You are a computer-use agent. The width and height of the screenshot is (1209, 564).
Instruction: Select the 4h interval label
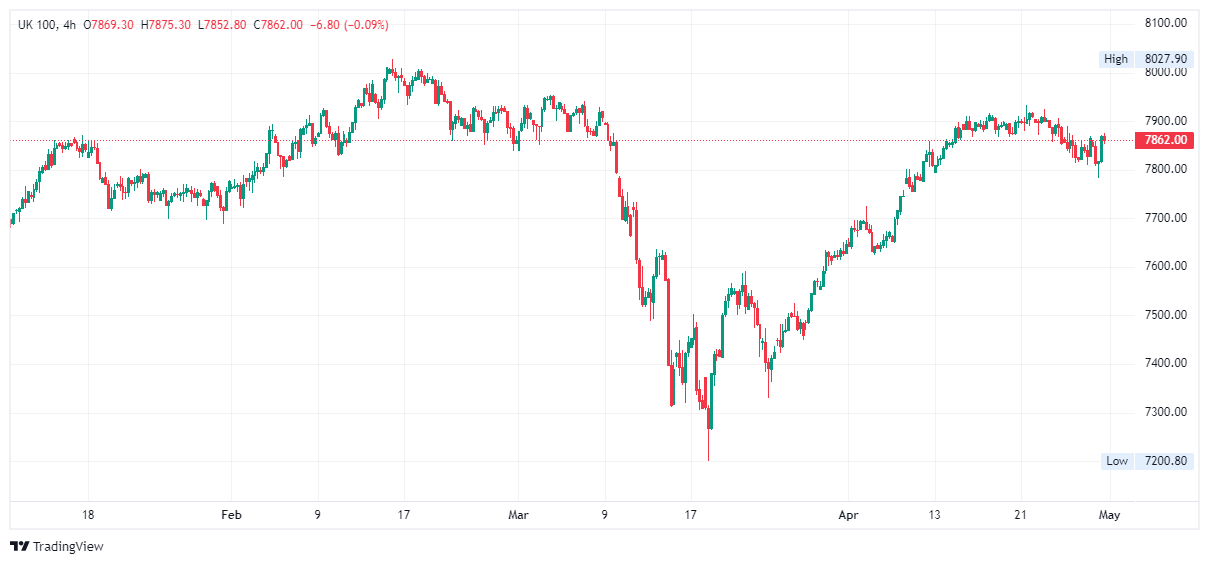coord(69,24)
